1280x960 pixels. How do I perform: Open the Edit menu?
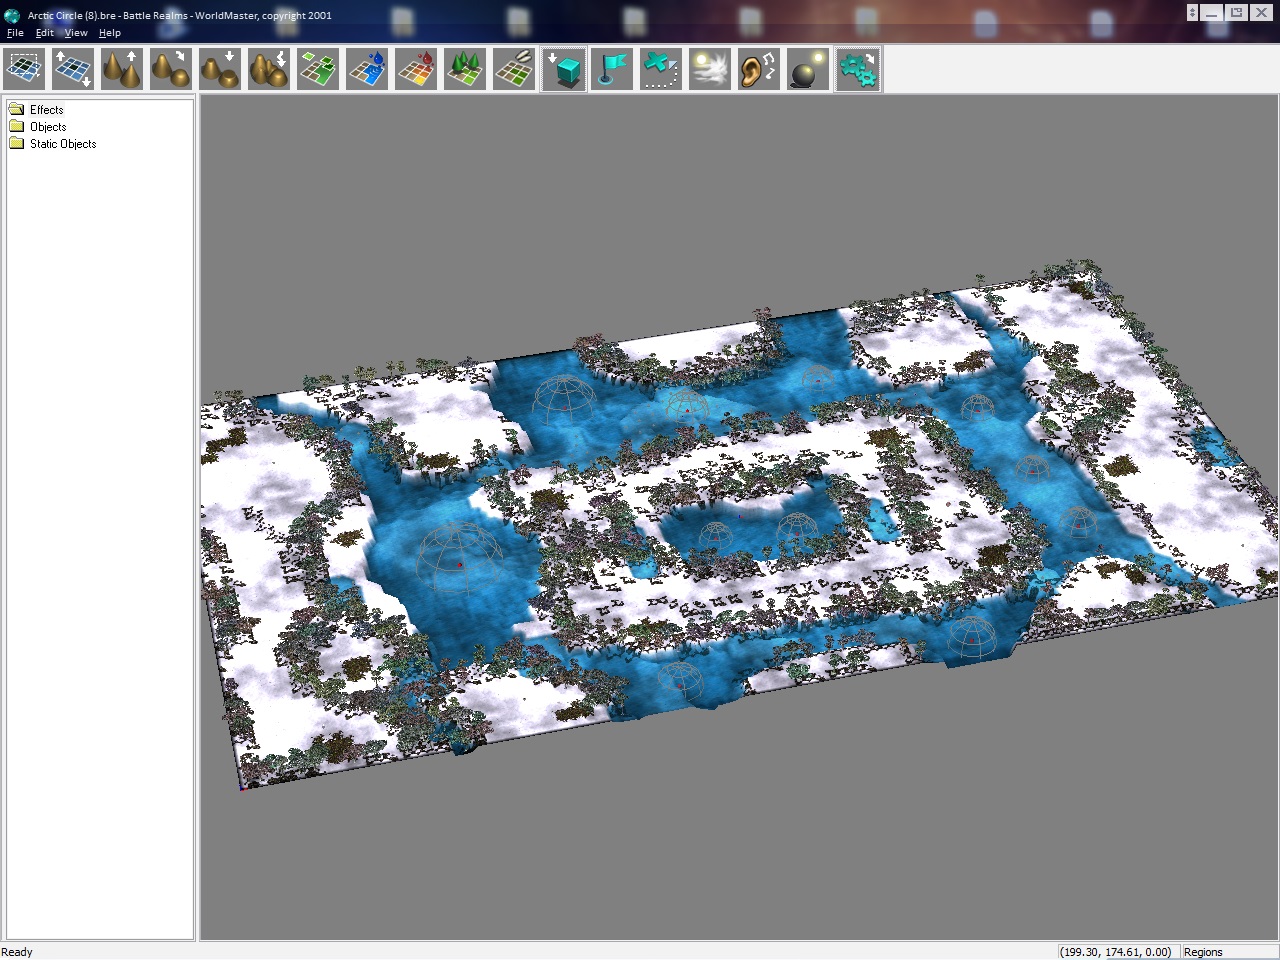45,33
